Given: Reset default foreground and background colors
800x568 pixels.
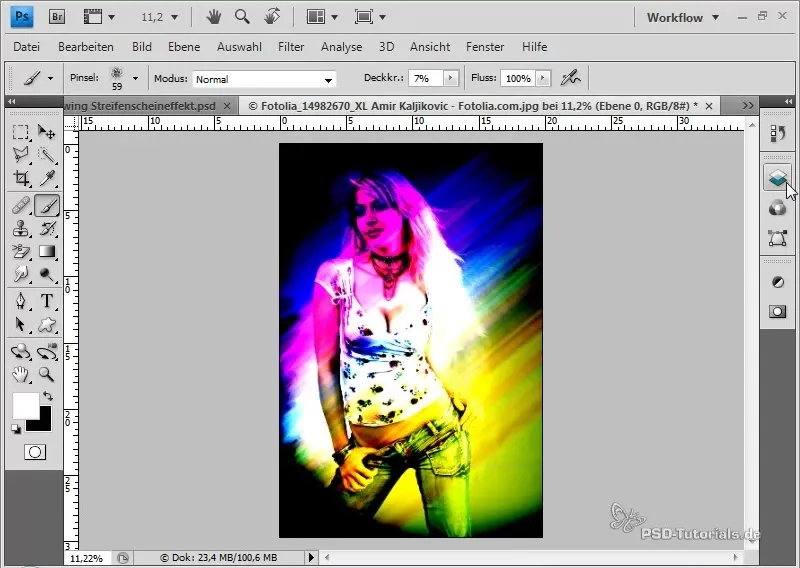Looking at the screenshot, I should pos(16,429).
